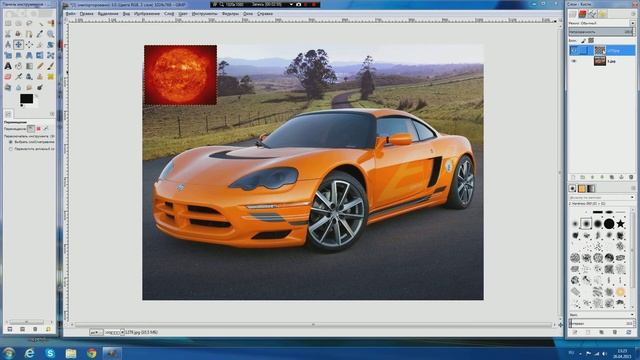
Task: Anchor the floating layer
Action: pos(621,177)
